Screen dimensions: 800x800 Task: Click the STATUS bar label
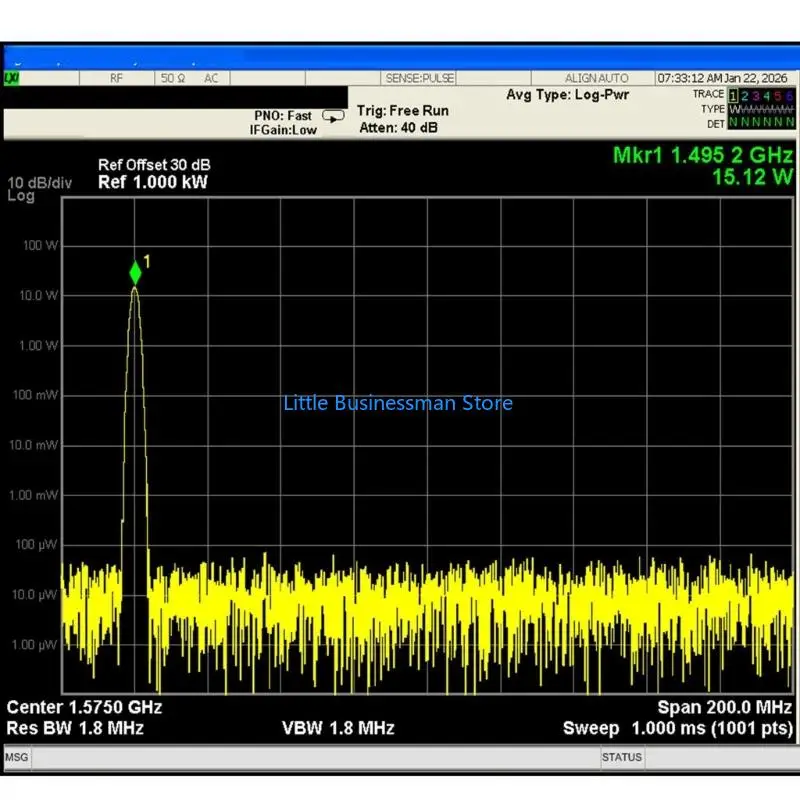click(621, 757)
